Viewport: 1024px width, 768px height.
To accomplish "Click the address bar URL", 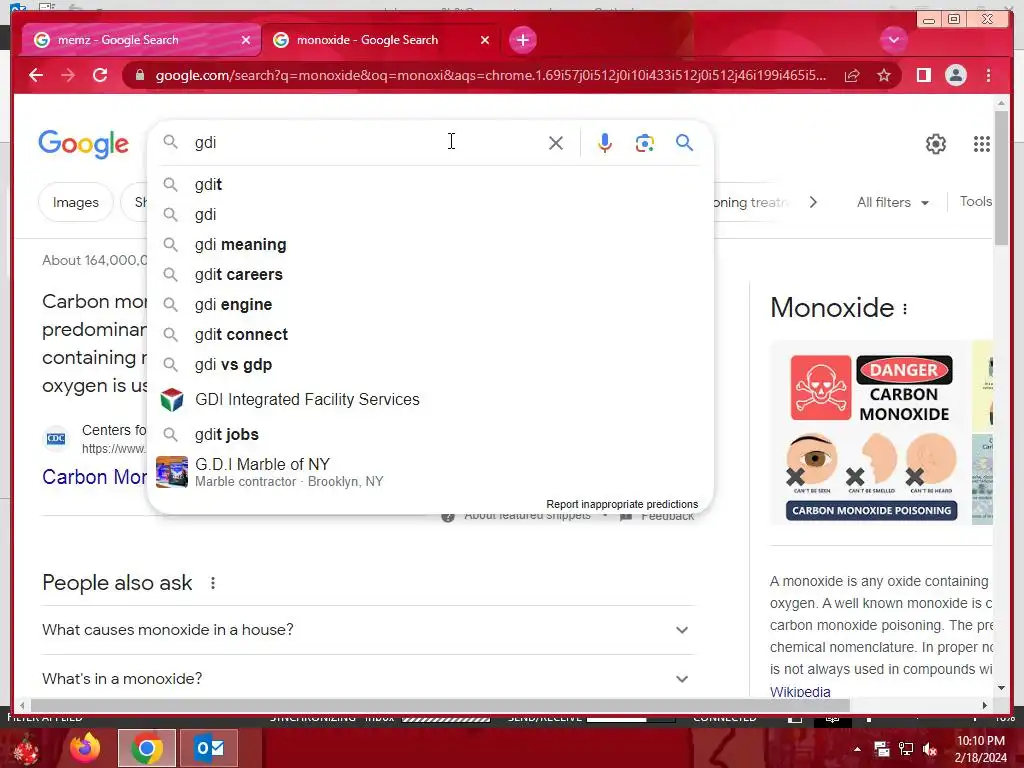I will pos(490,76).
